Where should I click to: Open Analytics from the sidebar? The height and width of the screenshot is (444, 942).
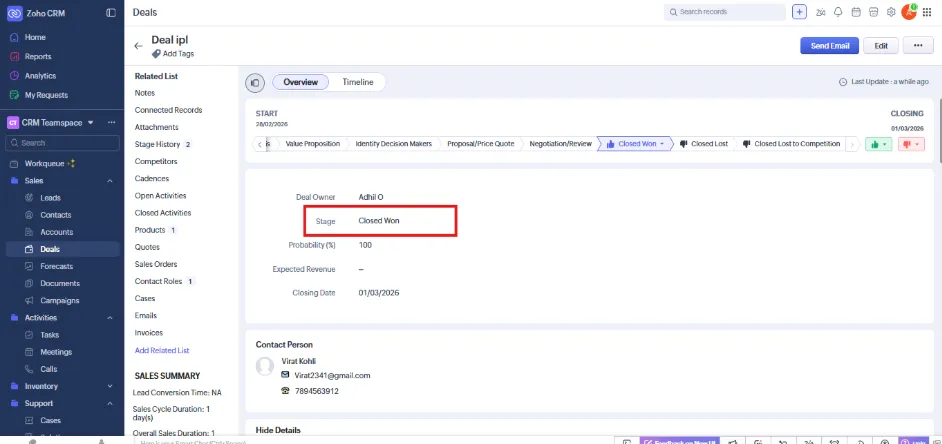[40, 76]
